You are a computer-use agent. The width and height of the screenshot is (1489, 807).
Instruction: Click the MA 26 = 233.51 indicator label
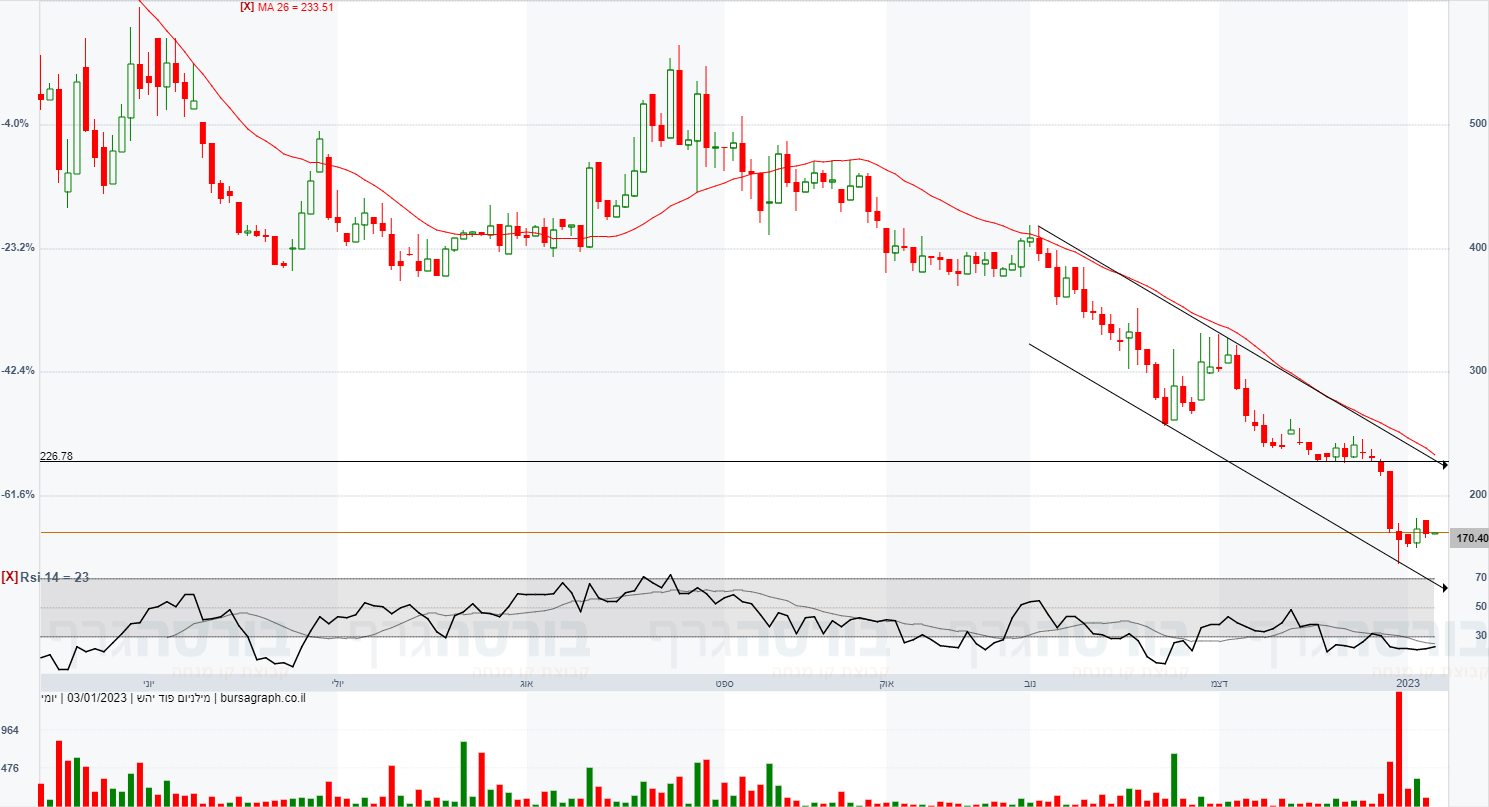coord(295,7)
